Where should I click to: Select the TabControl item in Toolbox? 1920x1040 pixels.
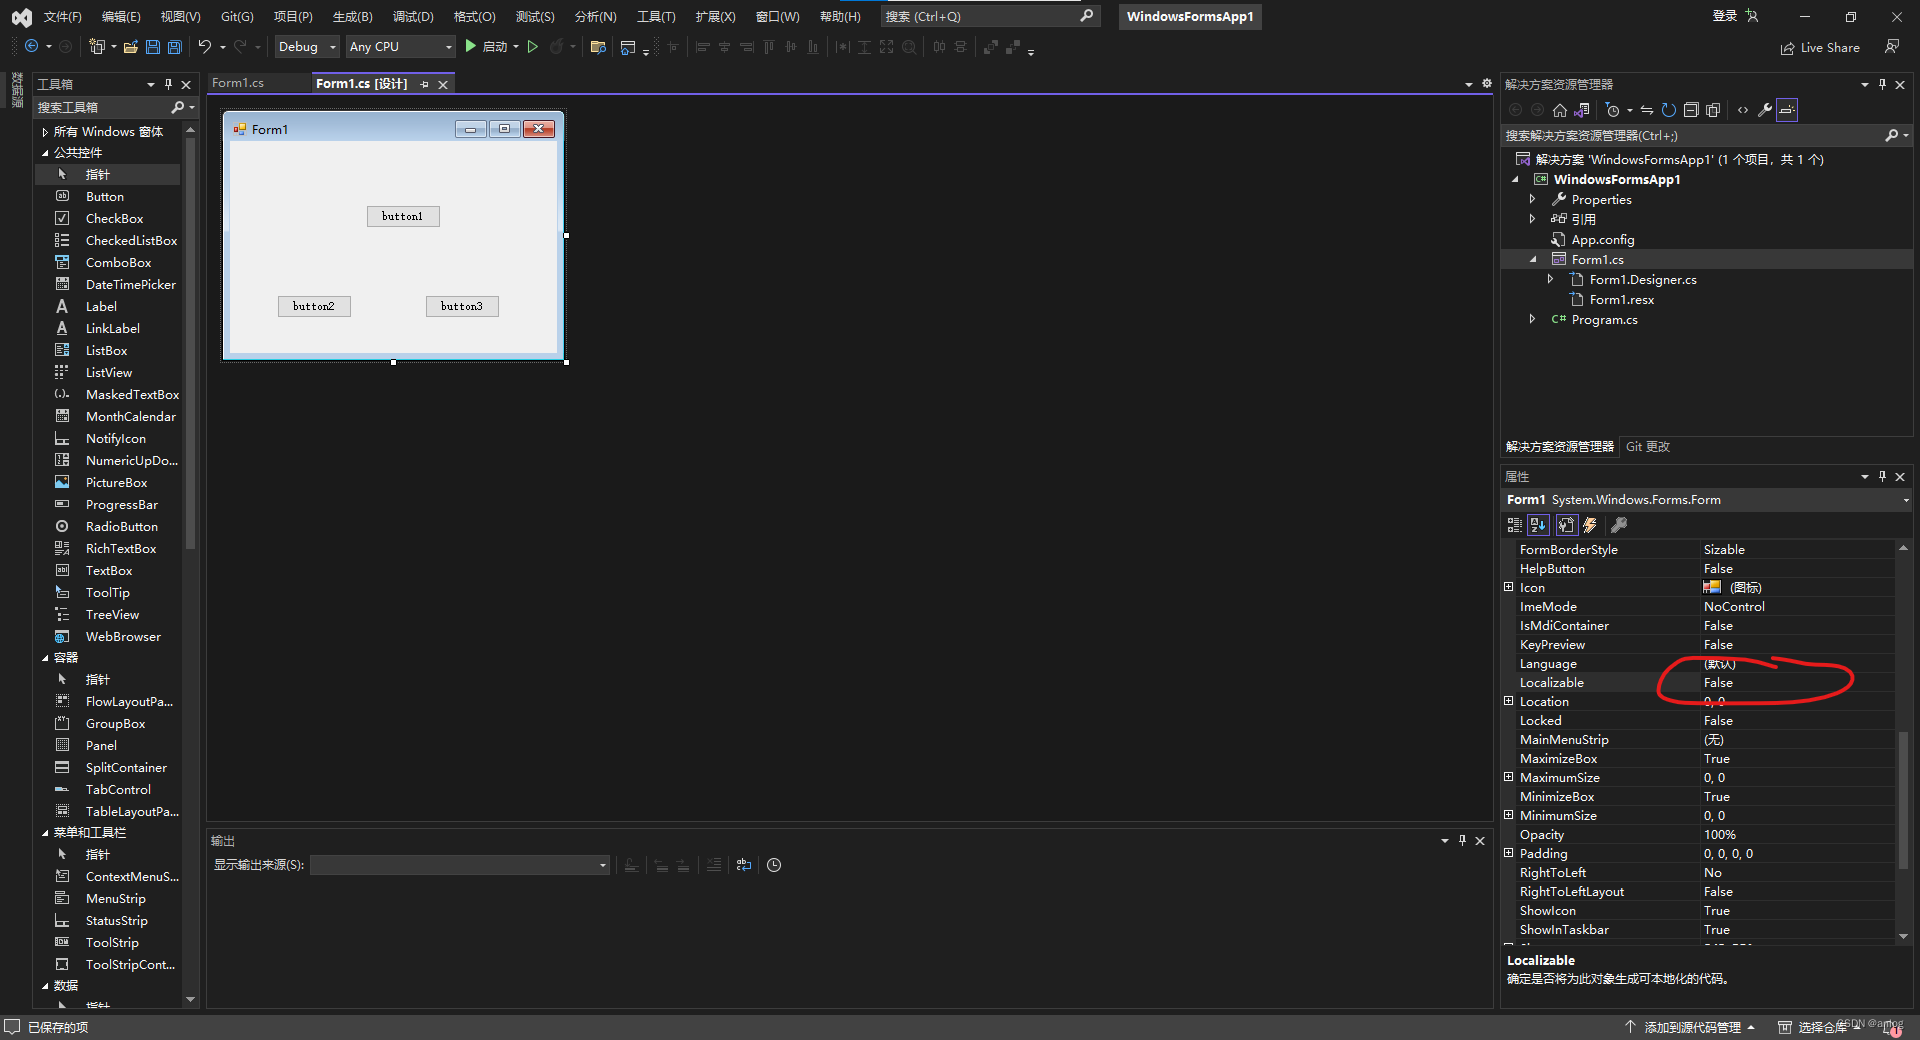pyautogui.click(x=118, y=790)
